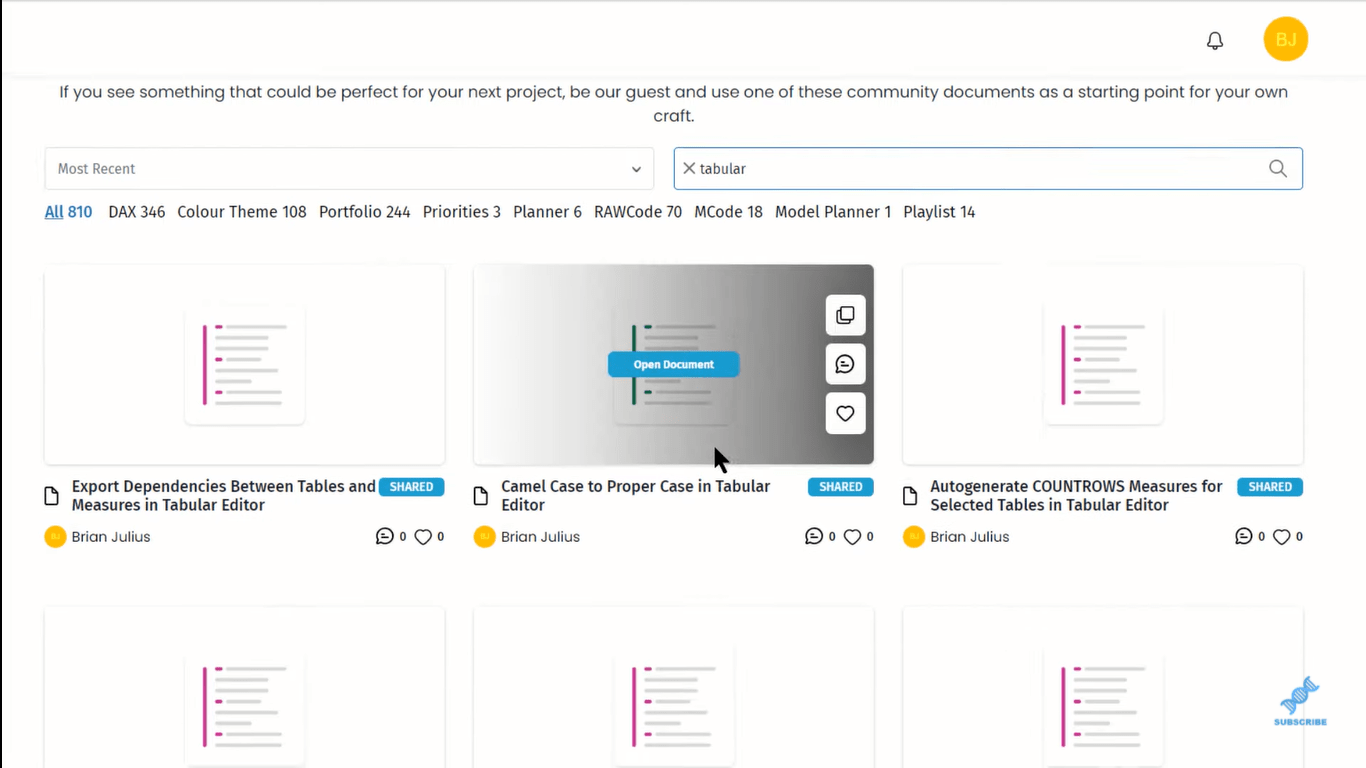Click comment icon under Autogenerate COUNTROWS card
The height and width of the screenshot is (768, 1366).
pyautogui.click(x=1243, y=537)
